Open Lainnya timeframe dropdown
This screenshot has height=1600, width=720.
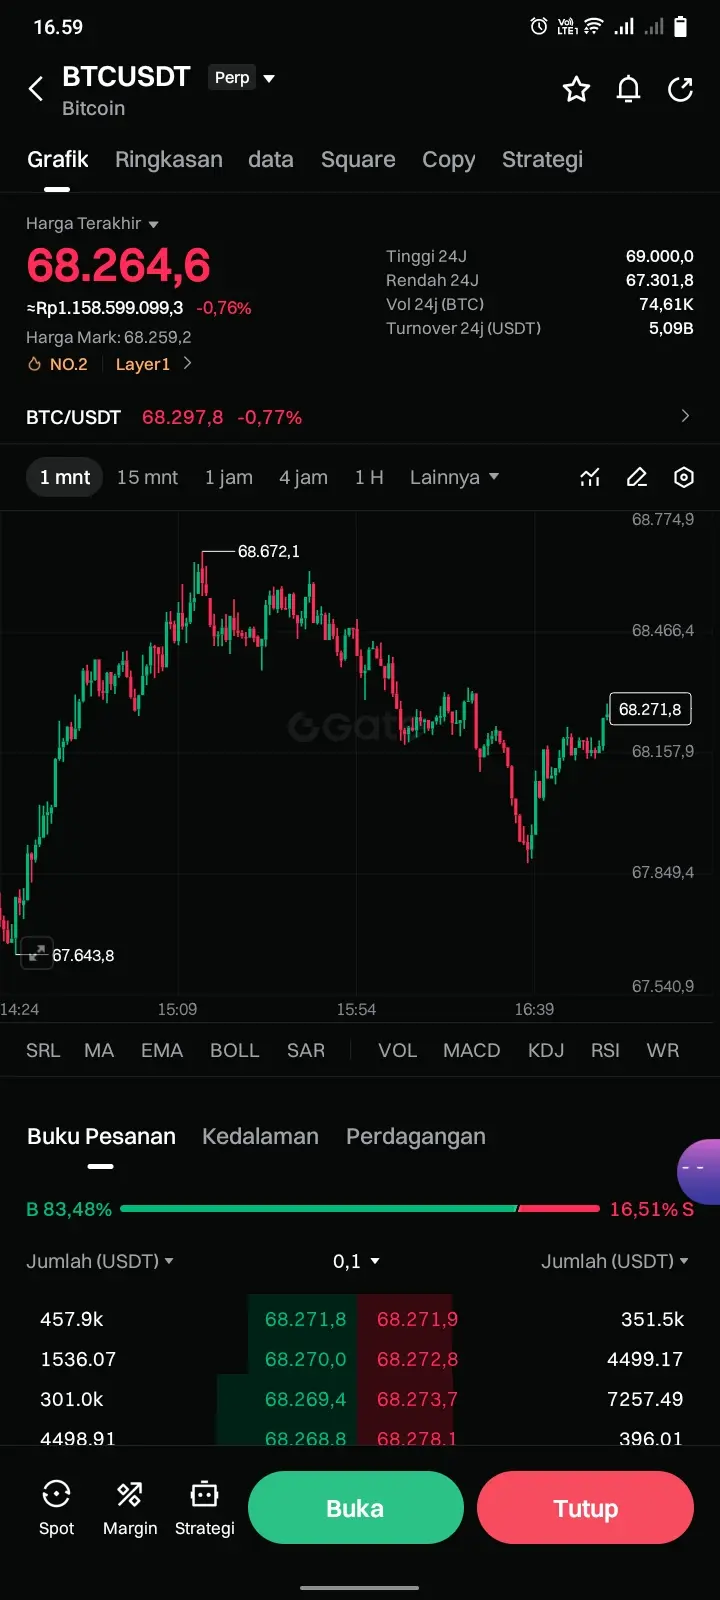454,478
